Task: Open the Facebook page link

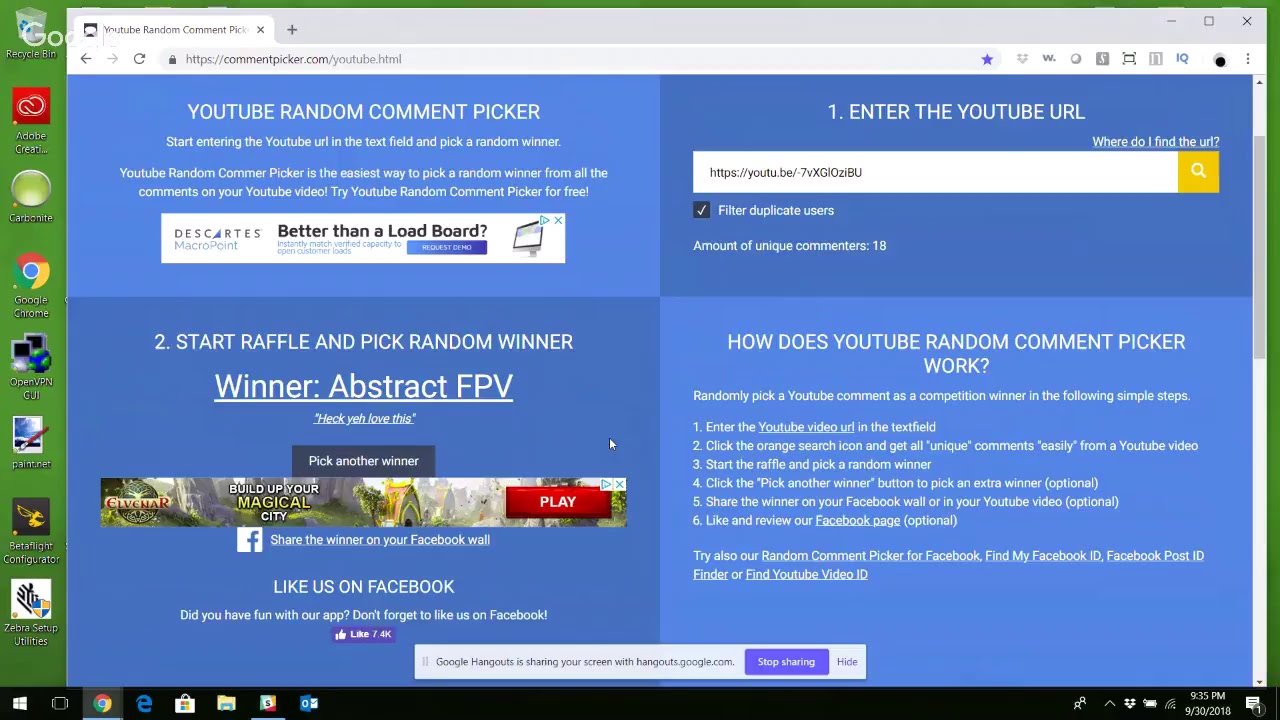Action: click(858, 520)
